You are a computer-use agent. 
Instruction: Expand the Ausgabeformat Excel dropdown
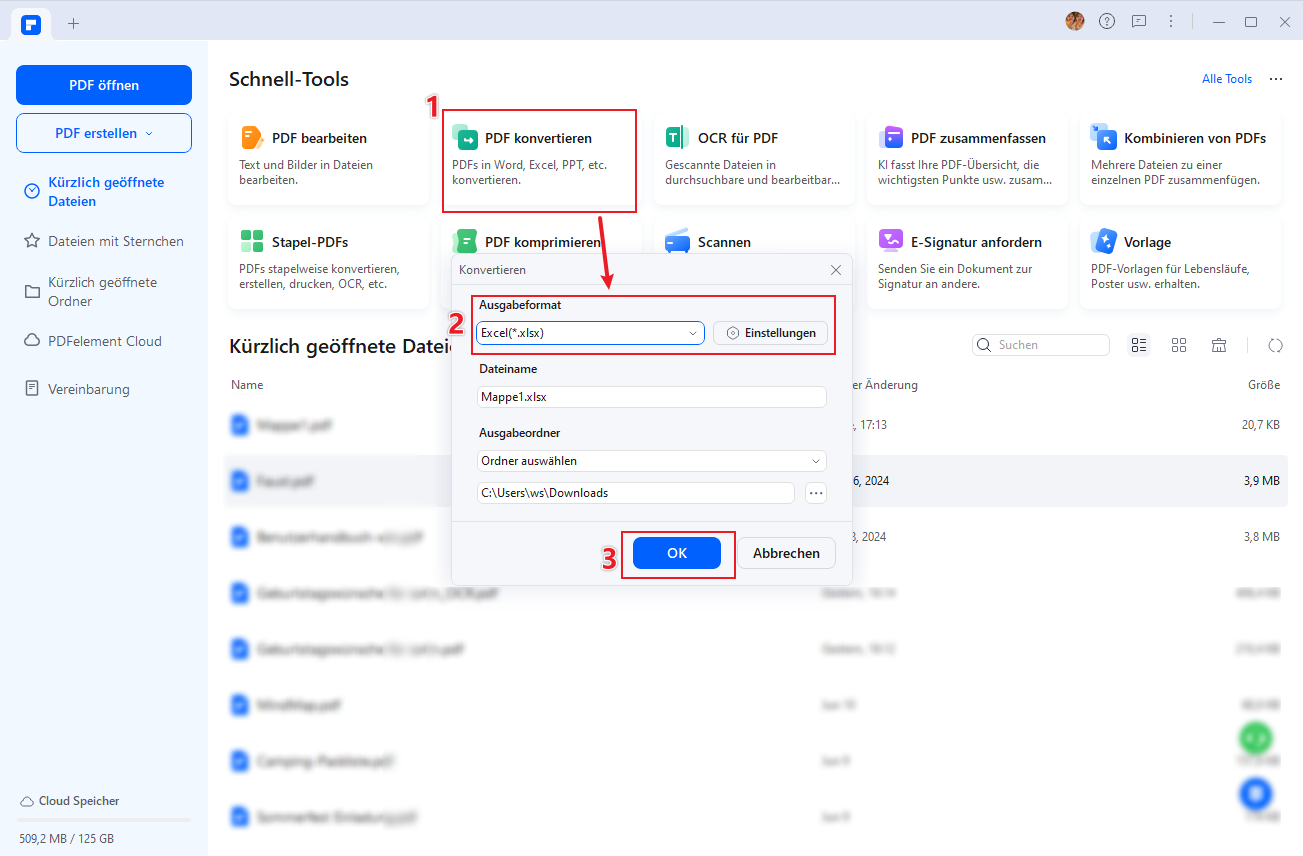pos(591,333)
